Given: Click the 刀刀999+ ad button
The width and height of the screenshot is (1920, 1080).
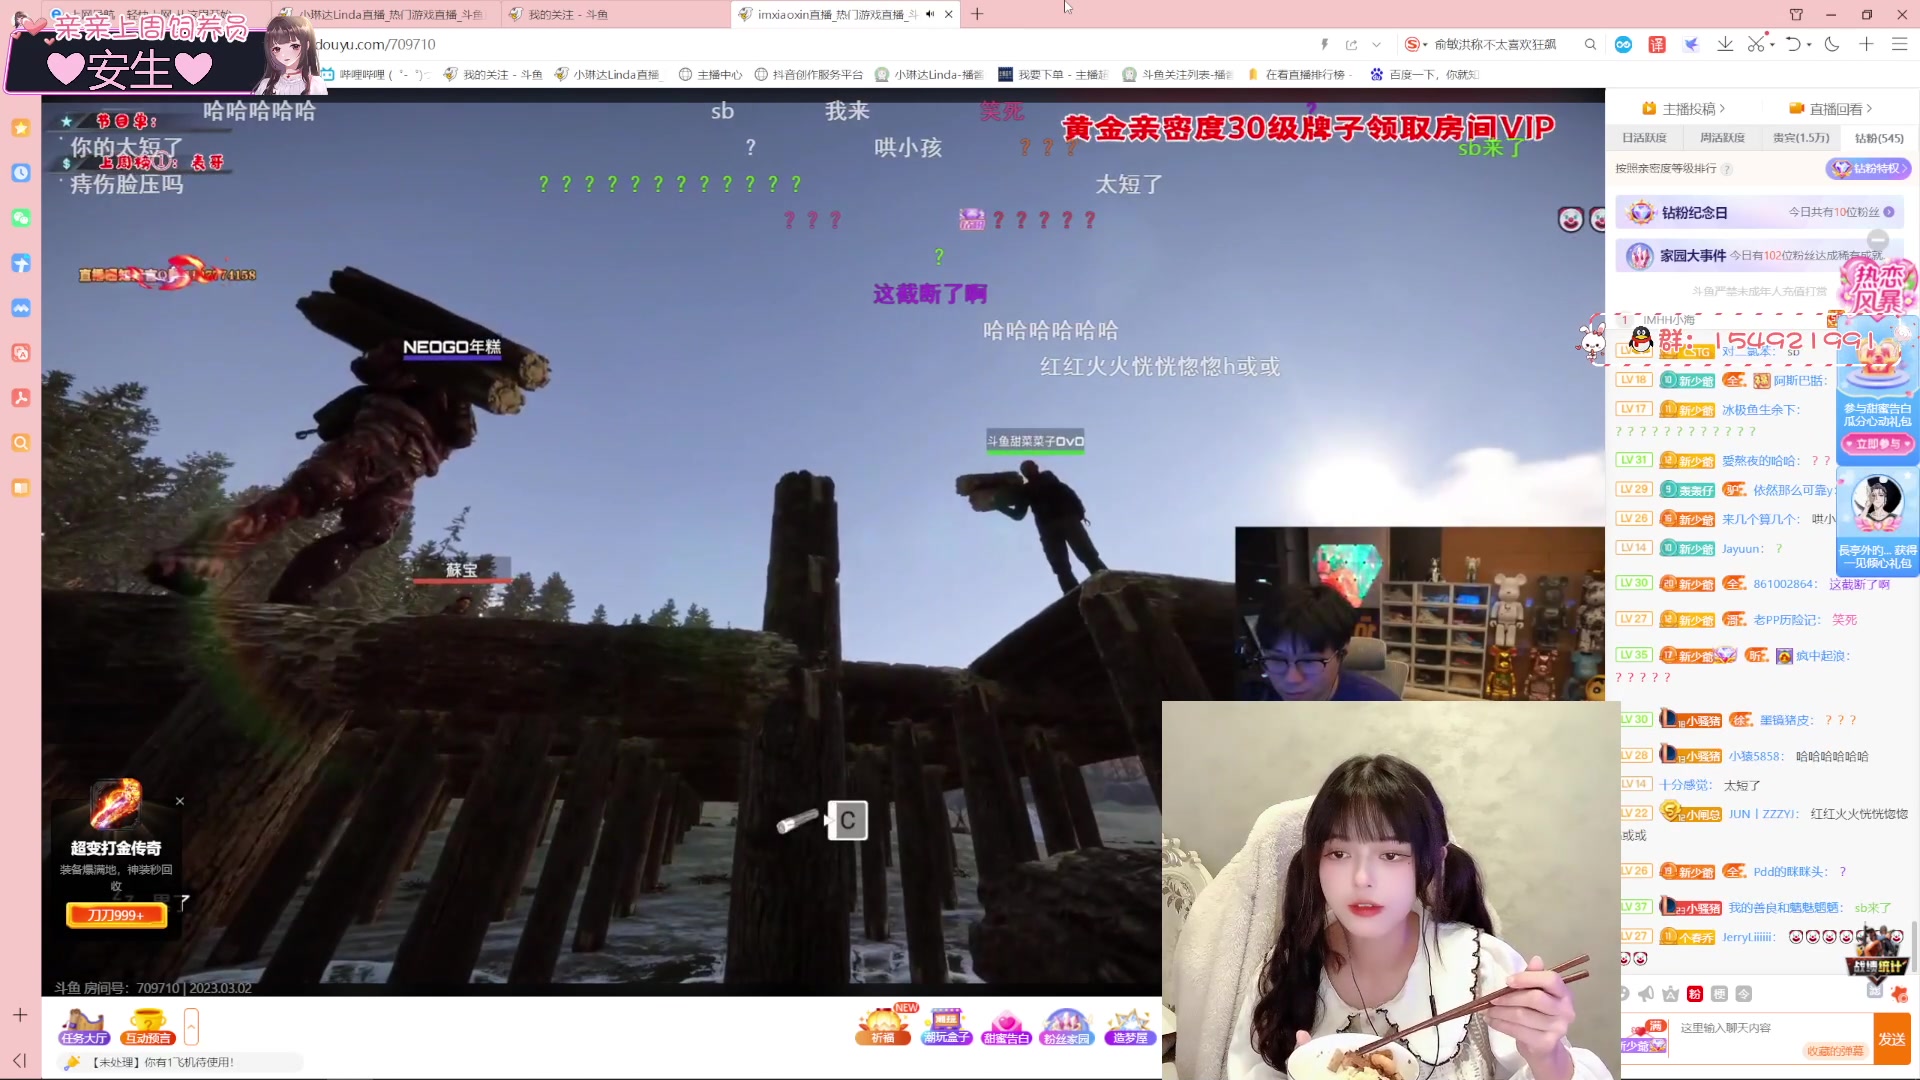Looking at the screenshot, I should pos(116,915).
